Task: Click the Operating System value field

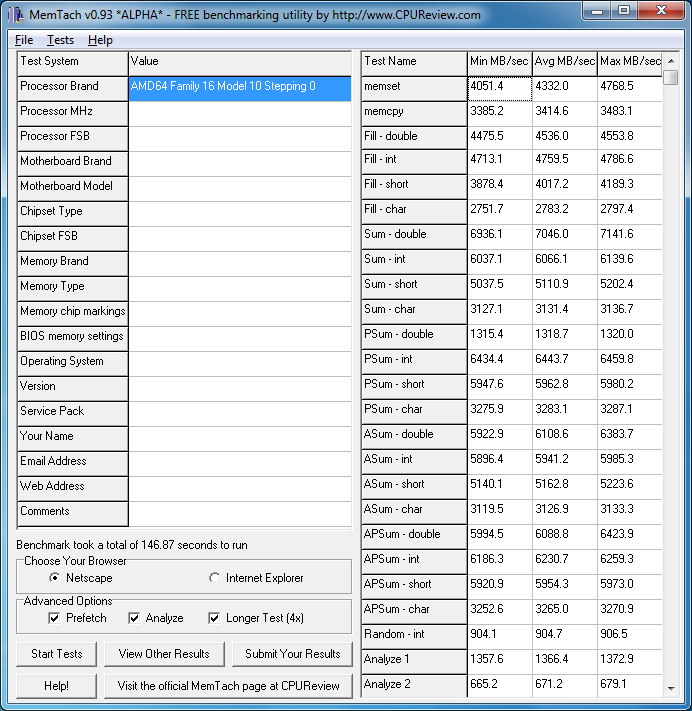Action: [240, 364]
